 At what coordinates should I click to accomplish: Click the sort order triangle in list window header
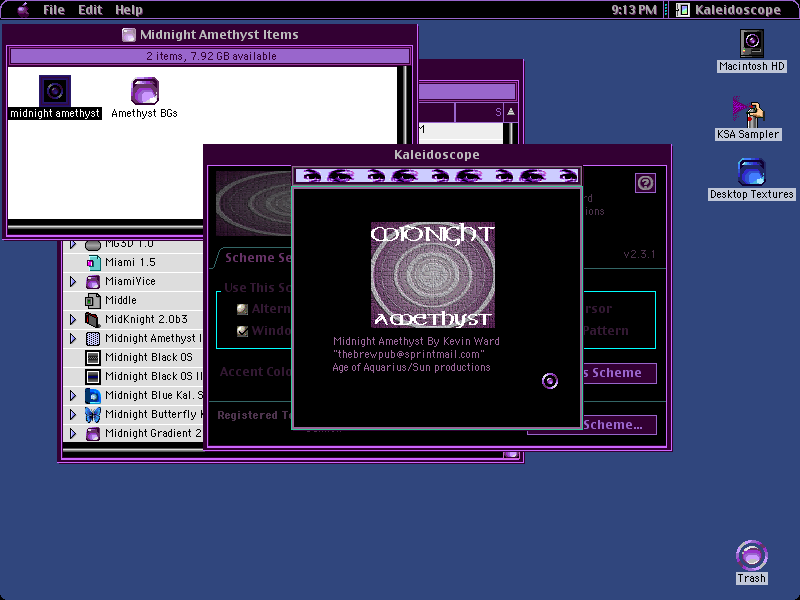(511, 112)
